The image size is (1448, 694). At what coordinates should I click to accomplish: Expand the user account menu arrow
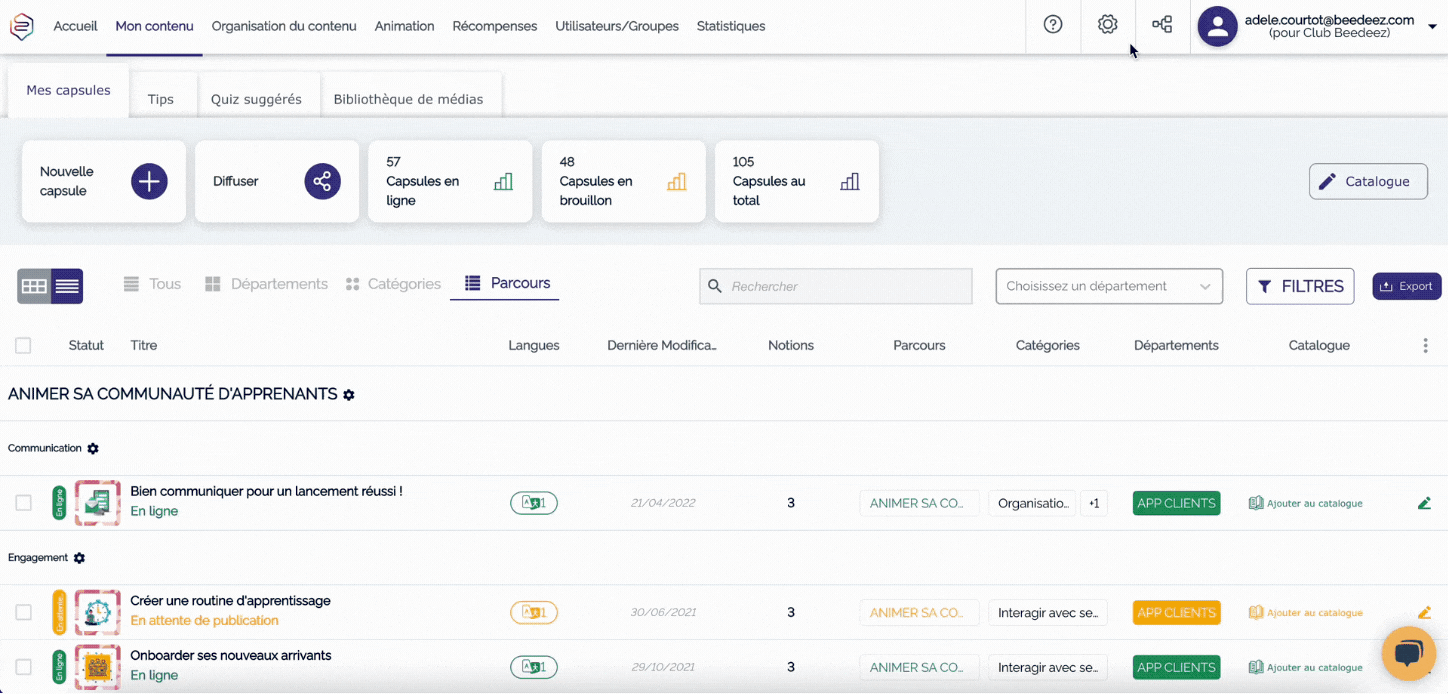tap(1432, 27)
